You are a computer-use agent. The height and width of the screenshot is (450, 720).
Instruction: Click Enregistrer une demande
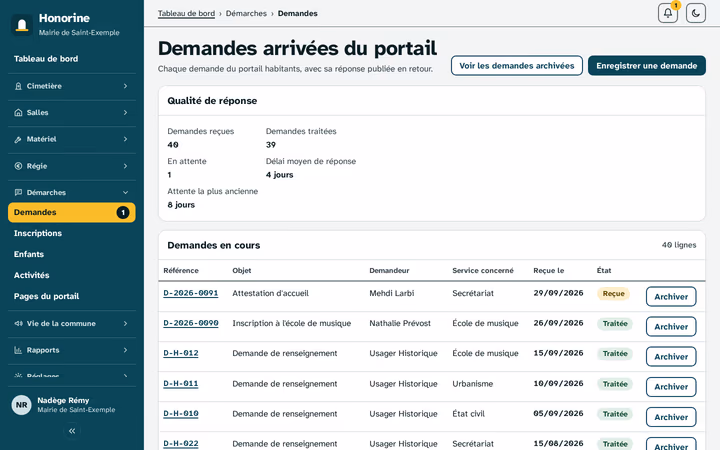point(647,66)
